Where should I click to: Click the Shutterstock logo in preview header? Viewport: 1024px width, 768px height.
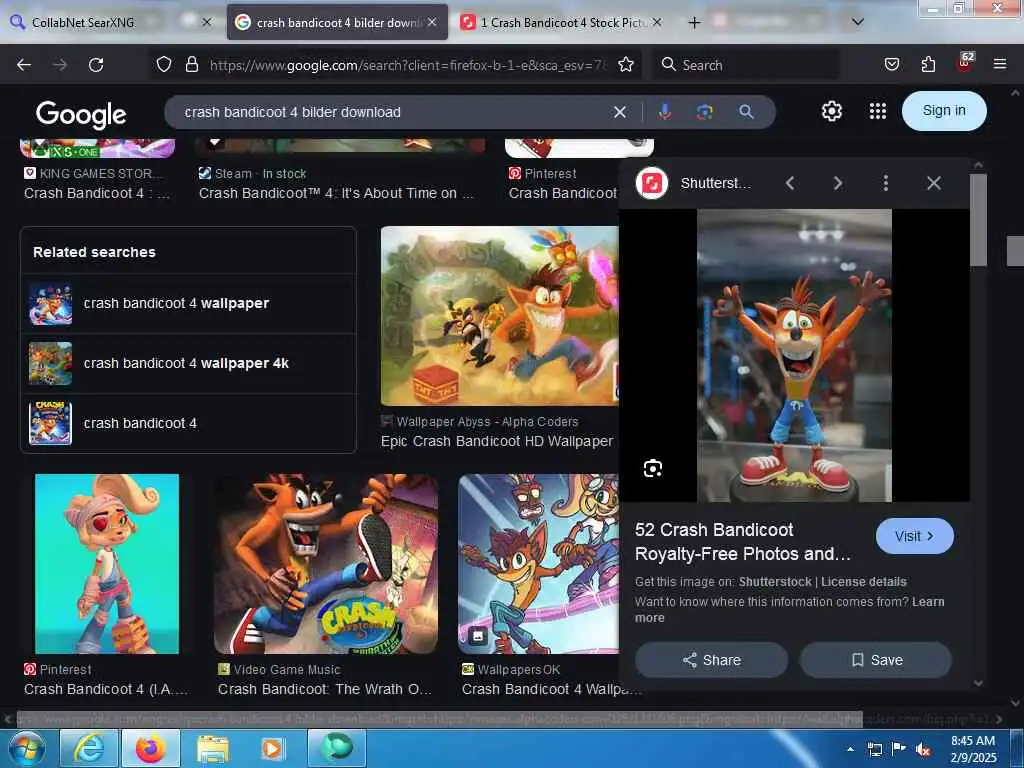[x=652, y=183]
